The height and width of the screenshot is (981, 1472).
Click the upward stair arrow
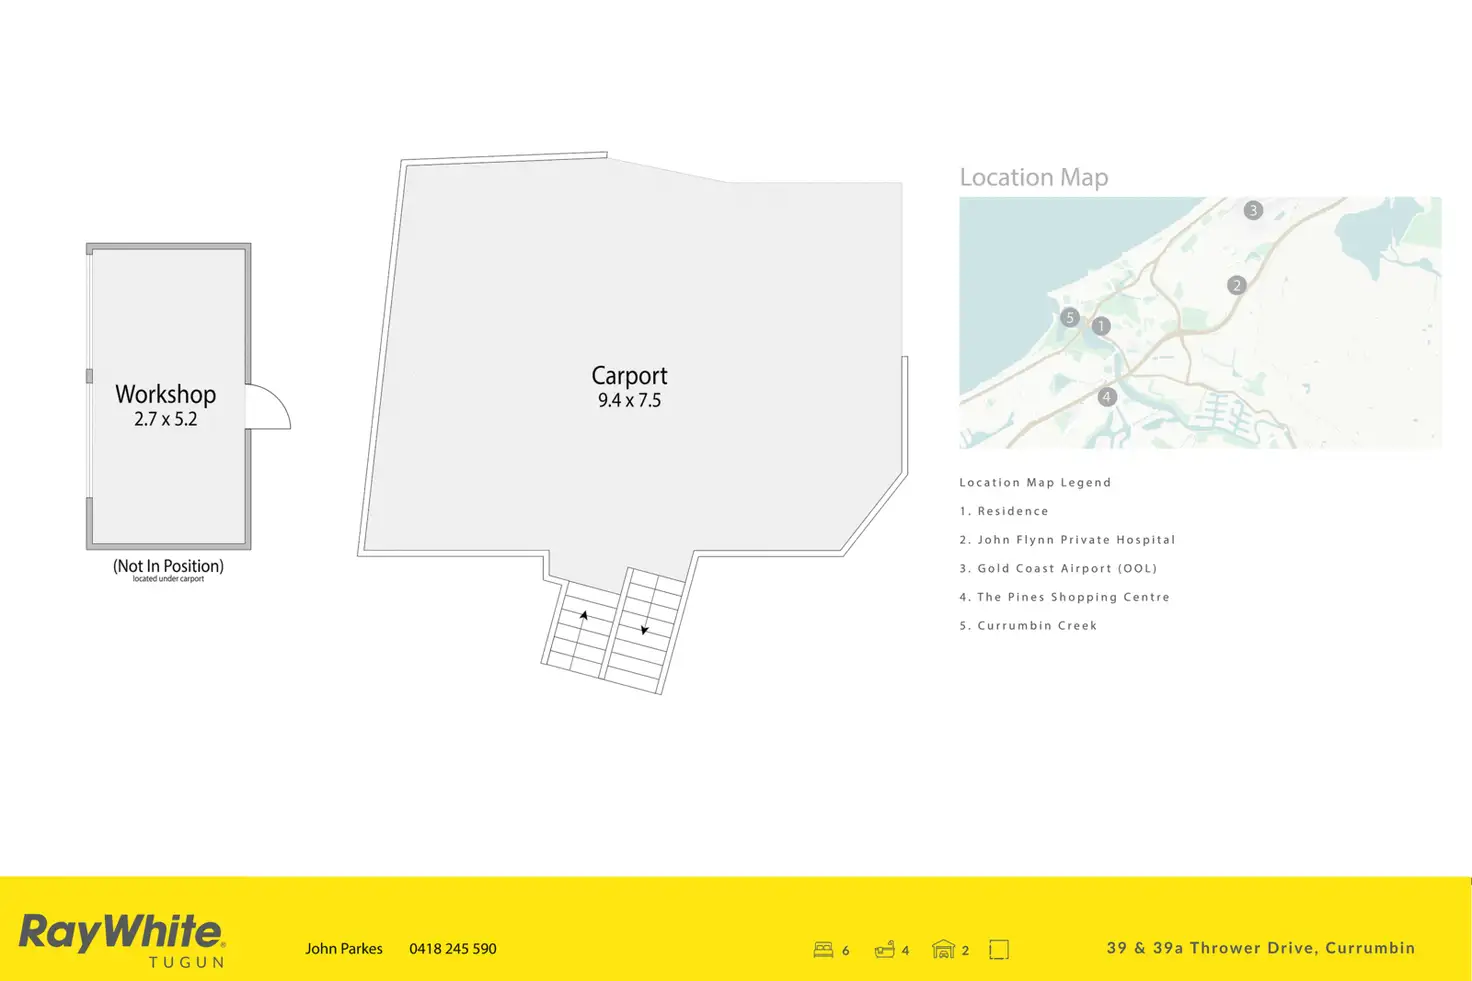584,616
